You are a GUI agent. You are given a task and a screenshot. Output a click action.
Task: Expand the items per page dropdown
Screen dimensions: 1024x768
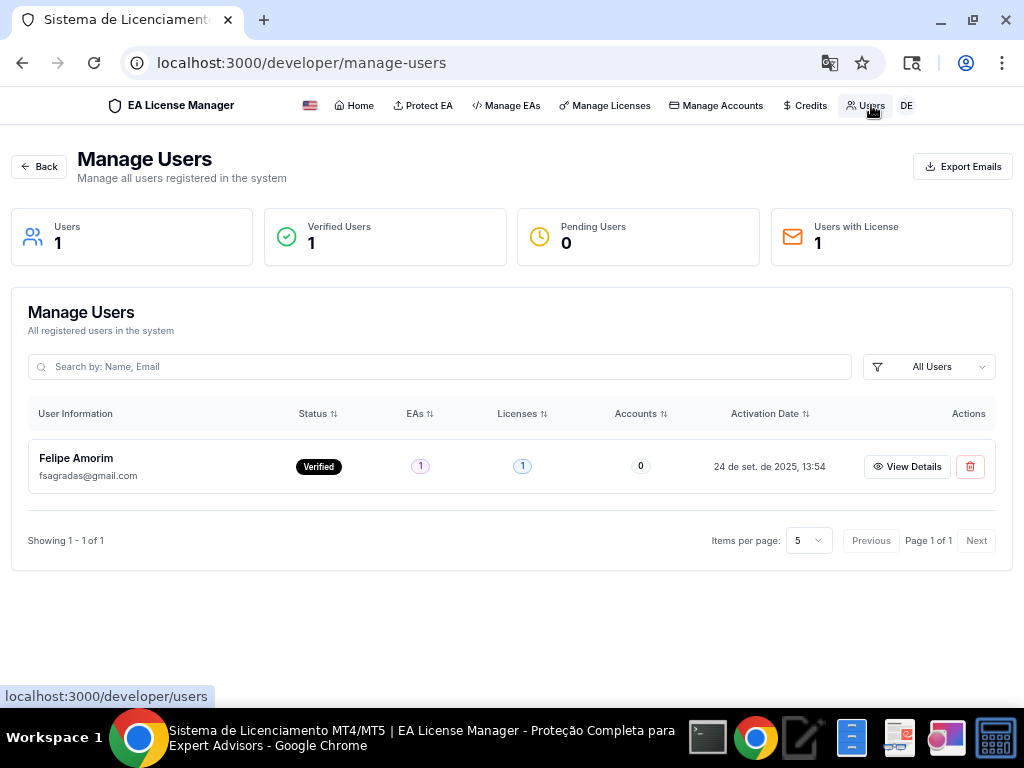[x=808, y=541]
